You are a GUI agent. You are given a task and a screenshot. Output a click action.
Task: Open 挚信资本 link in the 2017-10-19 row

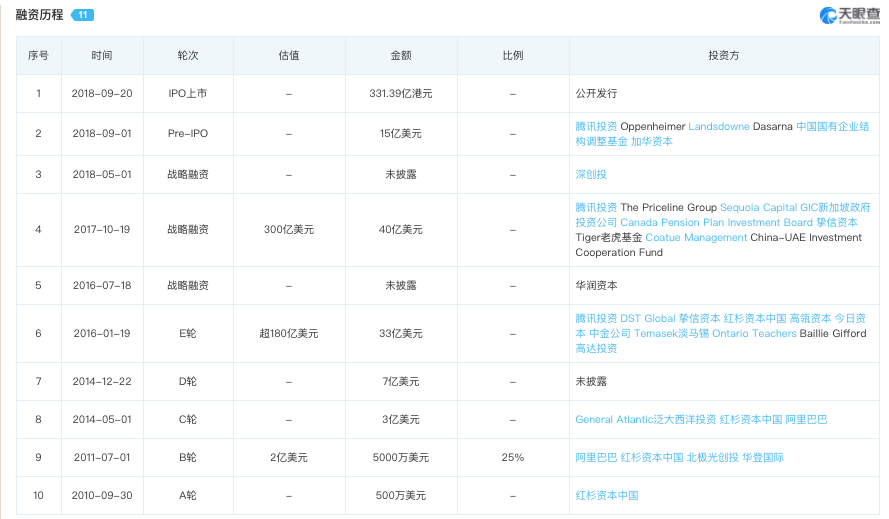[837, 222]
